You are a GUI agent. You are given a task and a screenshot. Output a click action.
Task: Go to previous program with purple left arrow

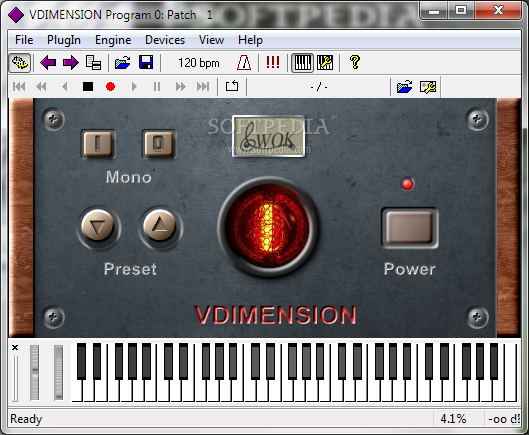tap(48, 63)
